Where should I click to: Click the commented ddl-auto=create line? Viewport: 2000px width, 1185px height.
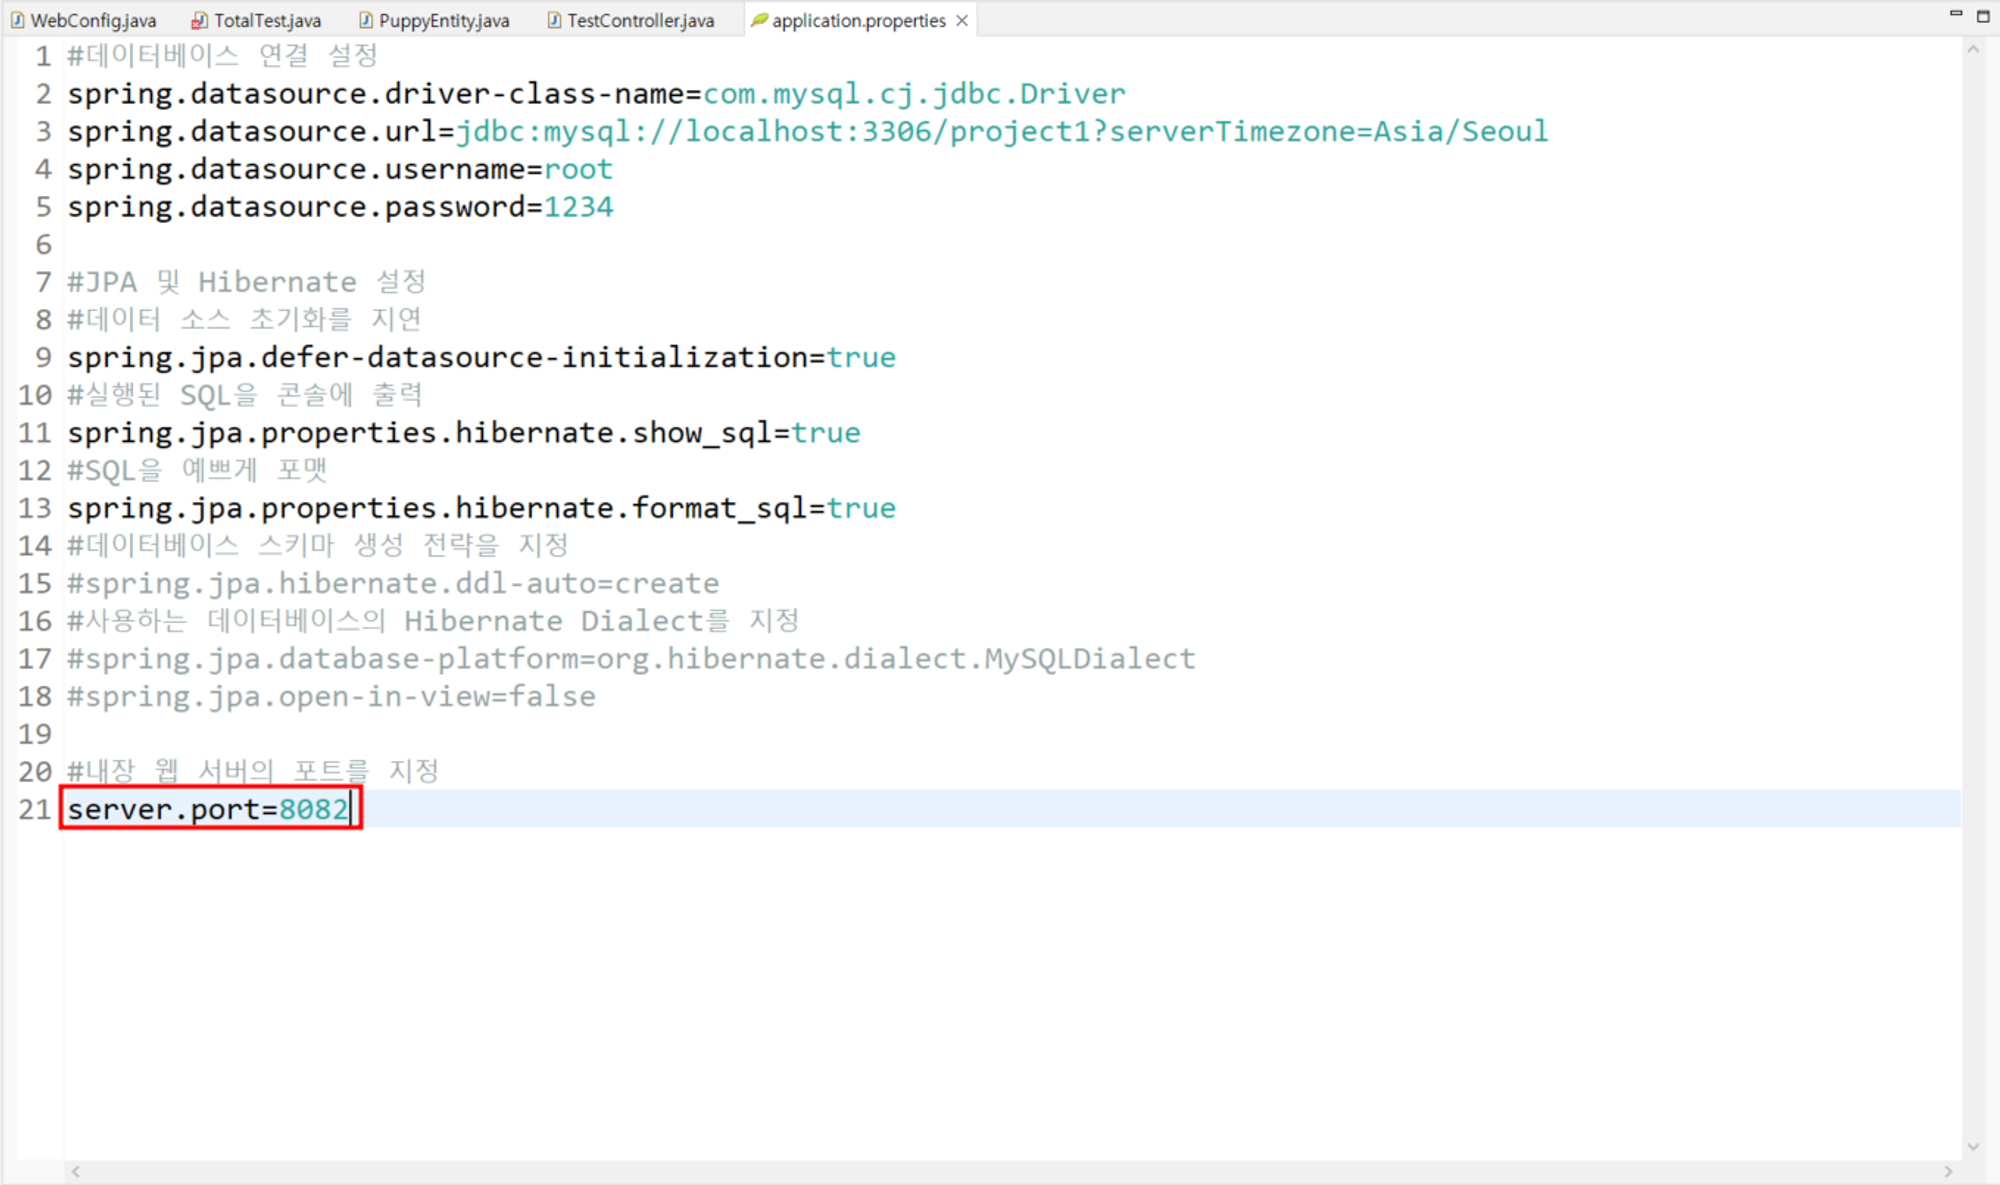(393, 583)
